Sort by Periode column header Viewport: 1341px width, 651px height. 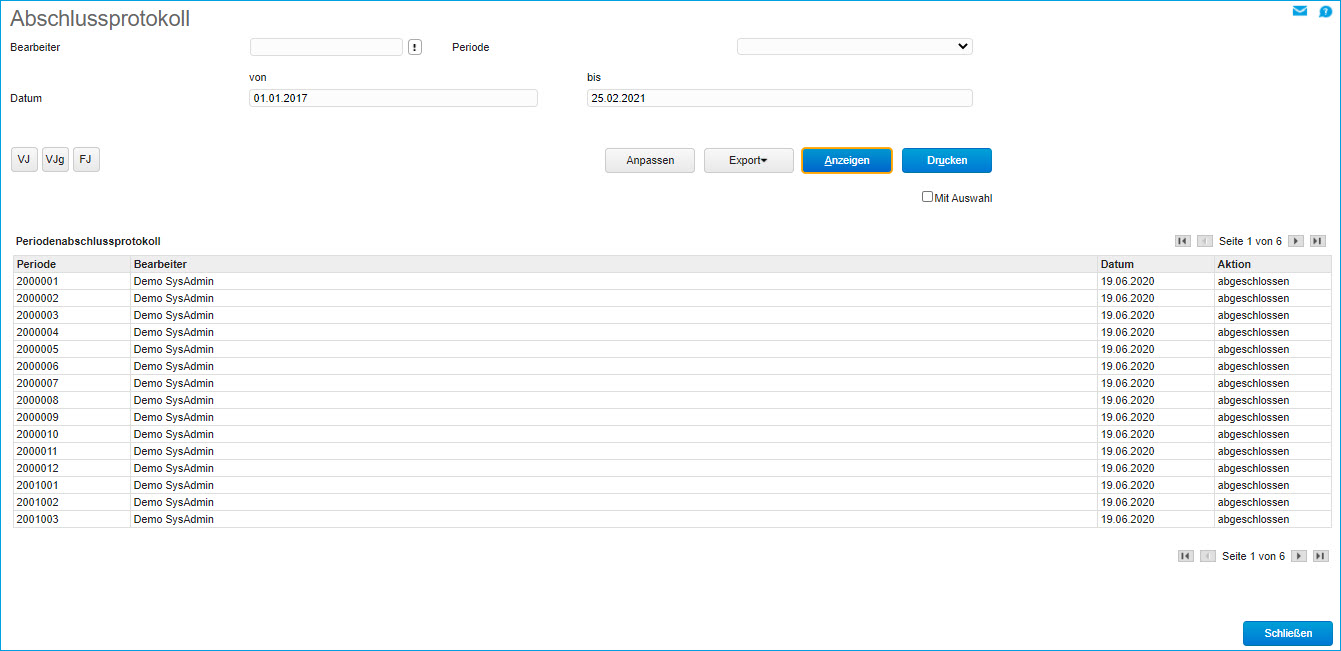click(x=37, y=264)
